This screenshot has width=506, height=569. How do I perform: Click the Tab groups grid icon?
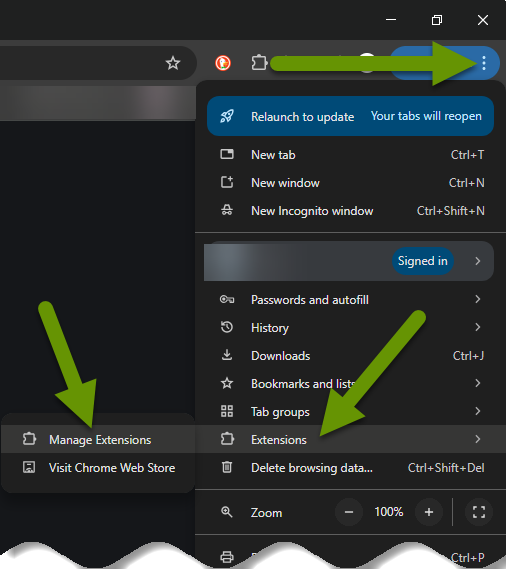pyautogui.click(x=227, y=411)
